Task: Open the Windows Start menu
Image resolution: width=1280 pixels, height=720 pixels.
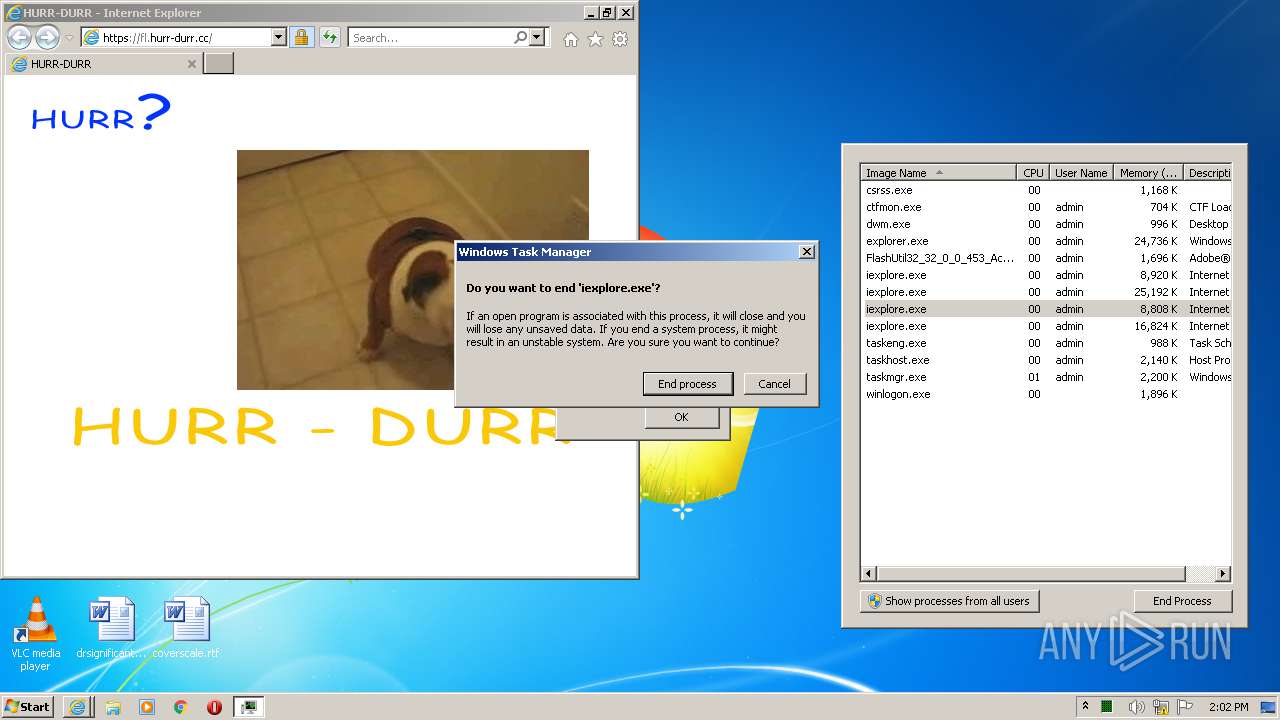Action: pyautogui.click(x=28, y=707)
